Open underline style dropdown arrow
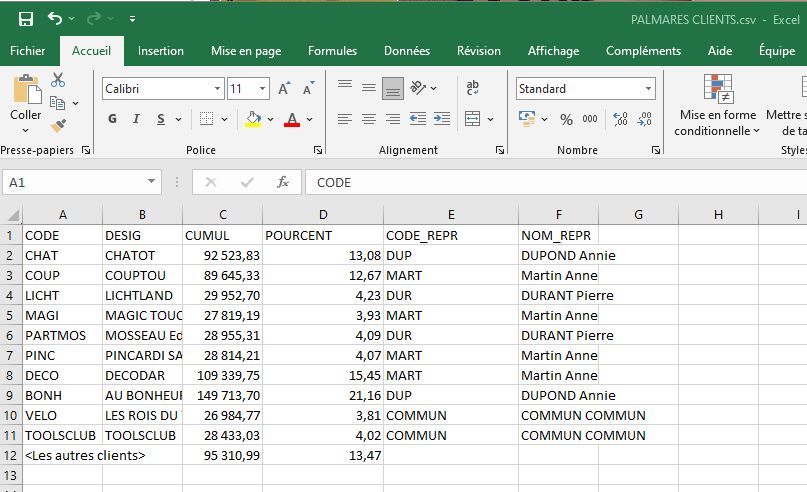This screenshot has width=807, height=492. click(179, 119)
